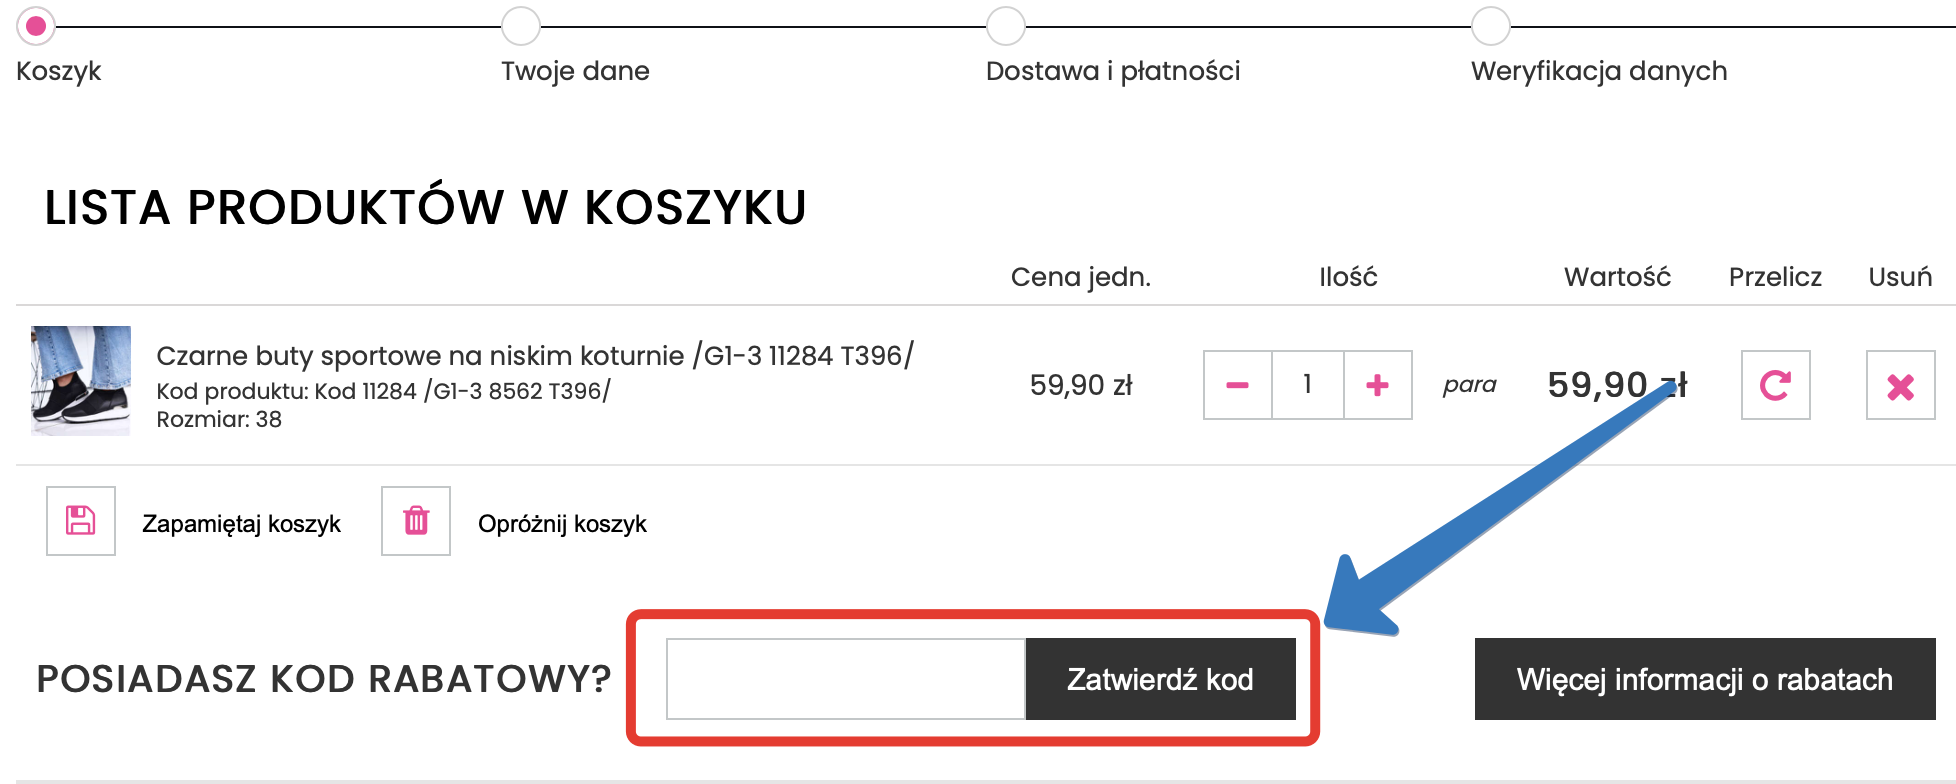Click the Koszyk step label
This screenshot has width=1956, height=784.
pos(58,70)
